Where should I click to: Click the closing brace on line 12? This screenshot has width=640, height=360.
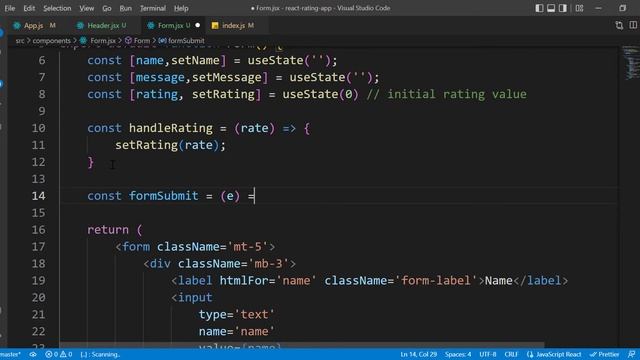[x=91, y=162]
